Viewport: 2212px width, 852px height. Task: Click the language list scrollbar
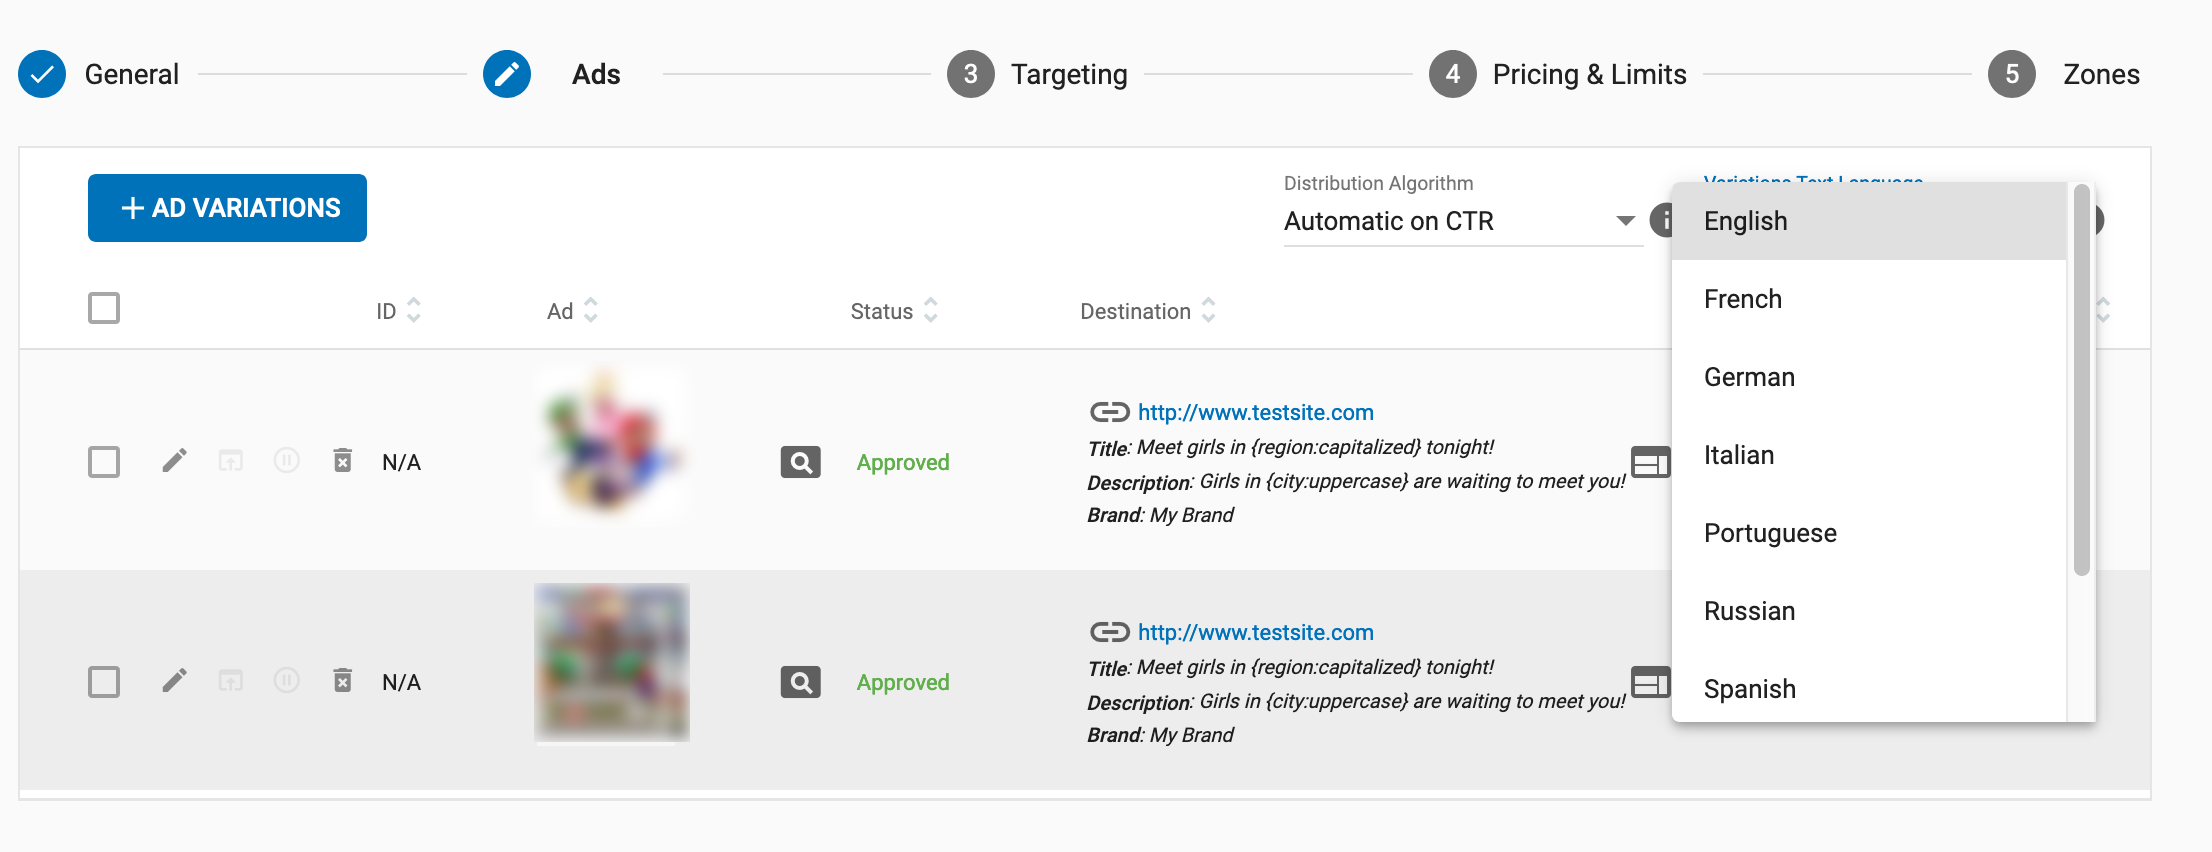pyautogui.click(x=2081, y=380)
